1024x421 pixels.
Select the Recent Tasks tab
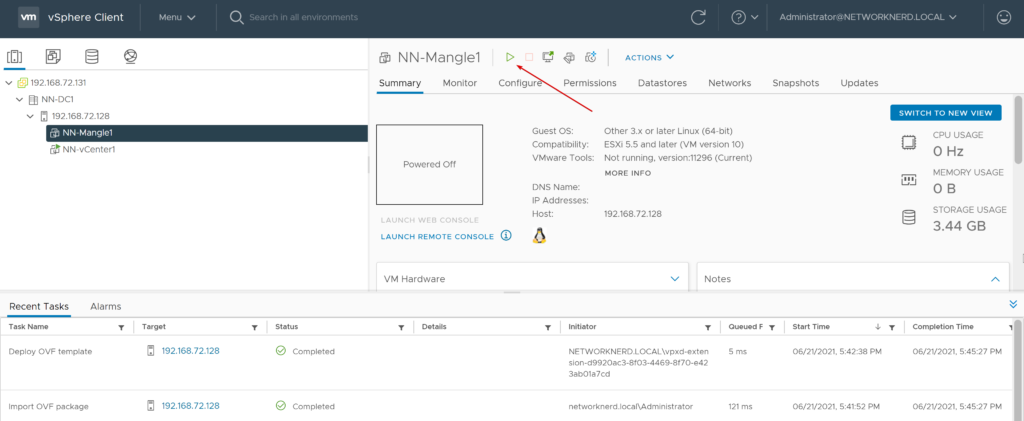[x=39, y=306]
